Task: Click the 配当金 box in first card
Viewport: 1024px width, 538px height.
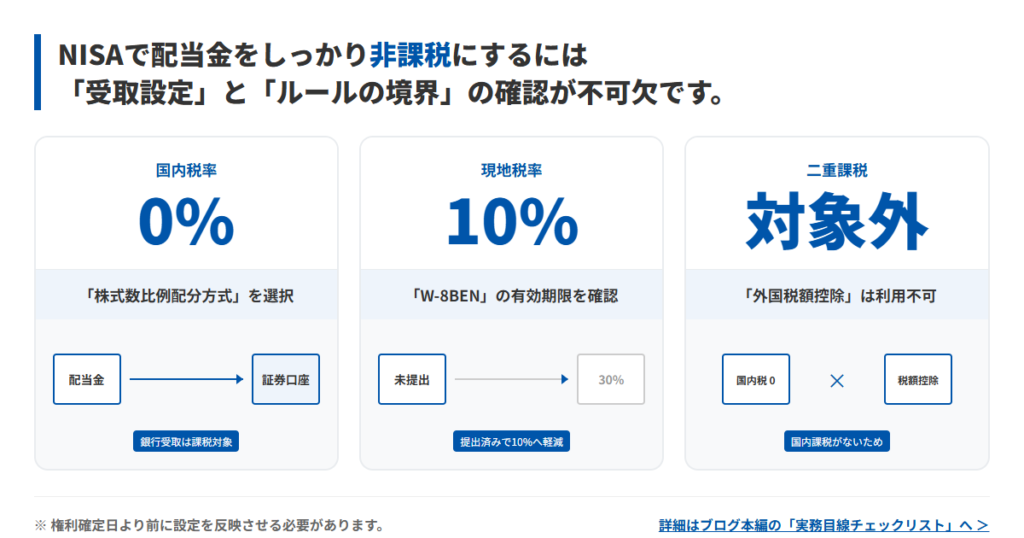Action: [86, 379]
